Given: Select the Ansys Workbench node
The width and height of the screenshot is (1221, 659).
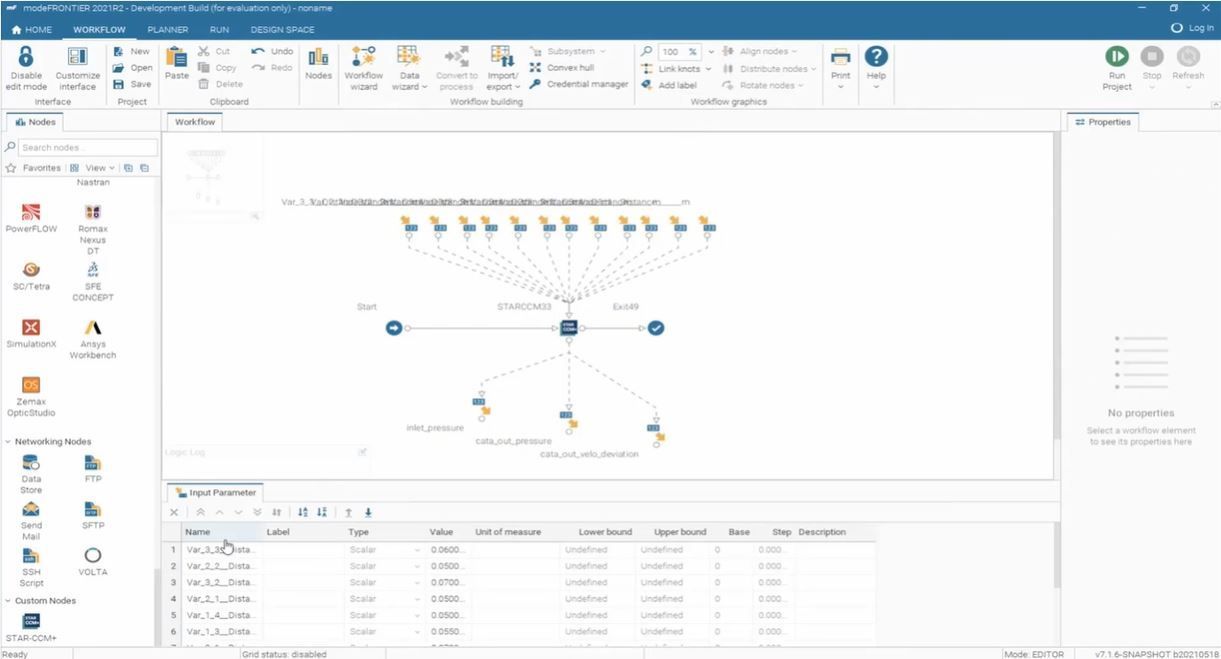Looking at the screenshot, I should [92, 339].
